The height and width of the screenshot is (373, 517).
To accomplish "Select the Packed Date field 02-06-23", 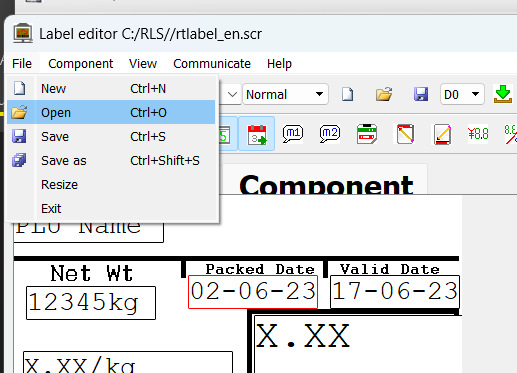I will 253,292.
